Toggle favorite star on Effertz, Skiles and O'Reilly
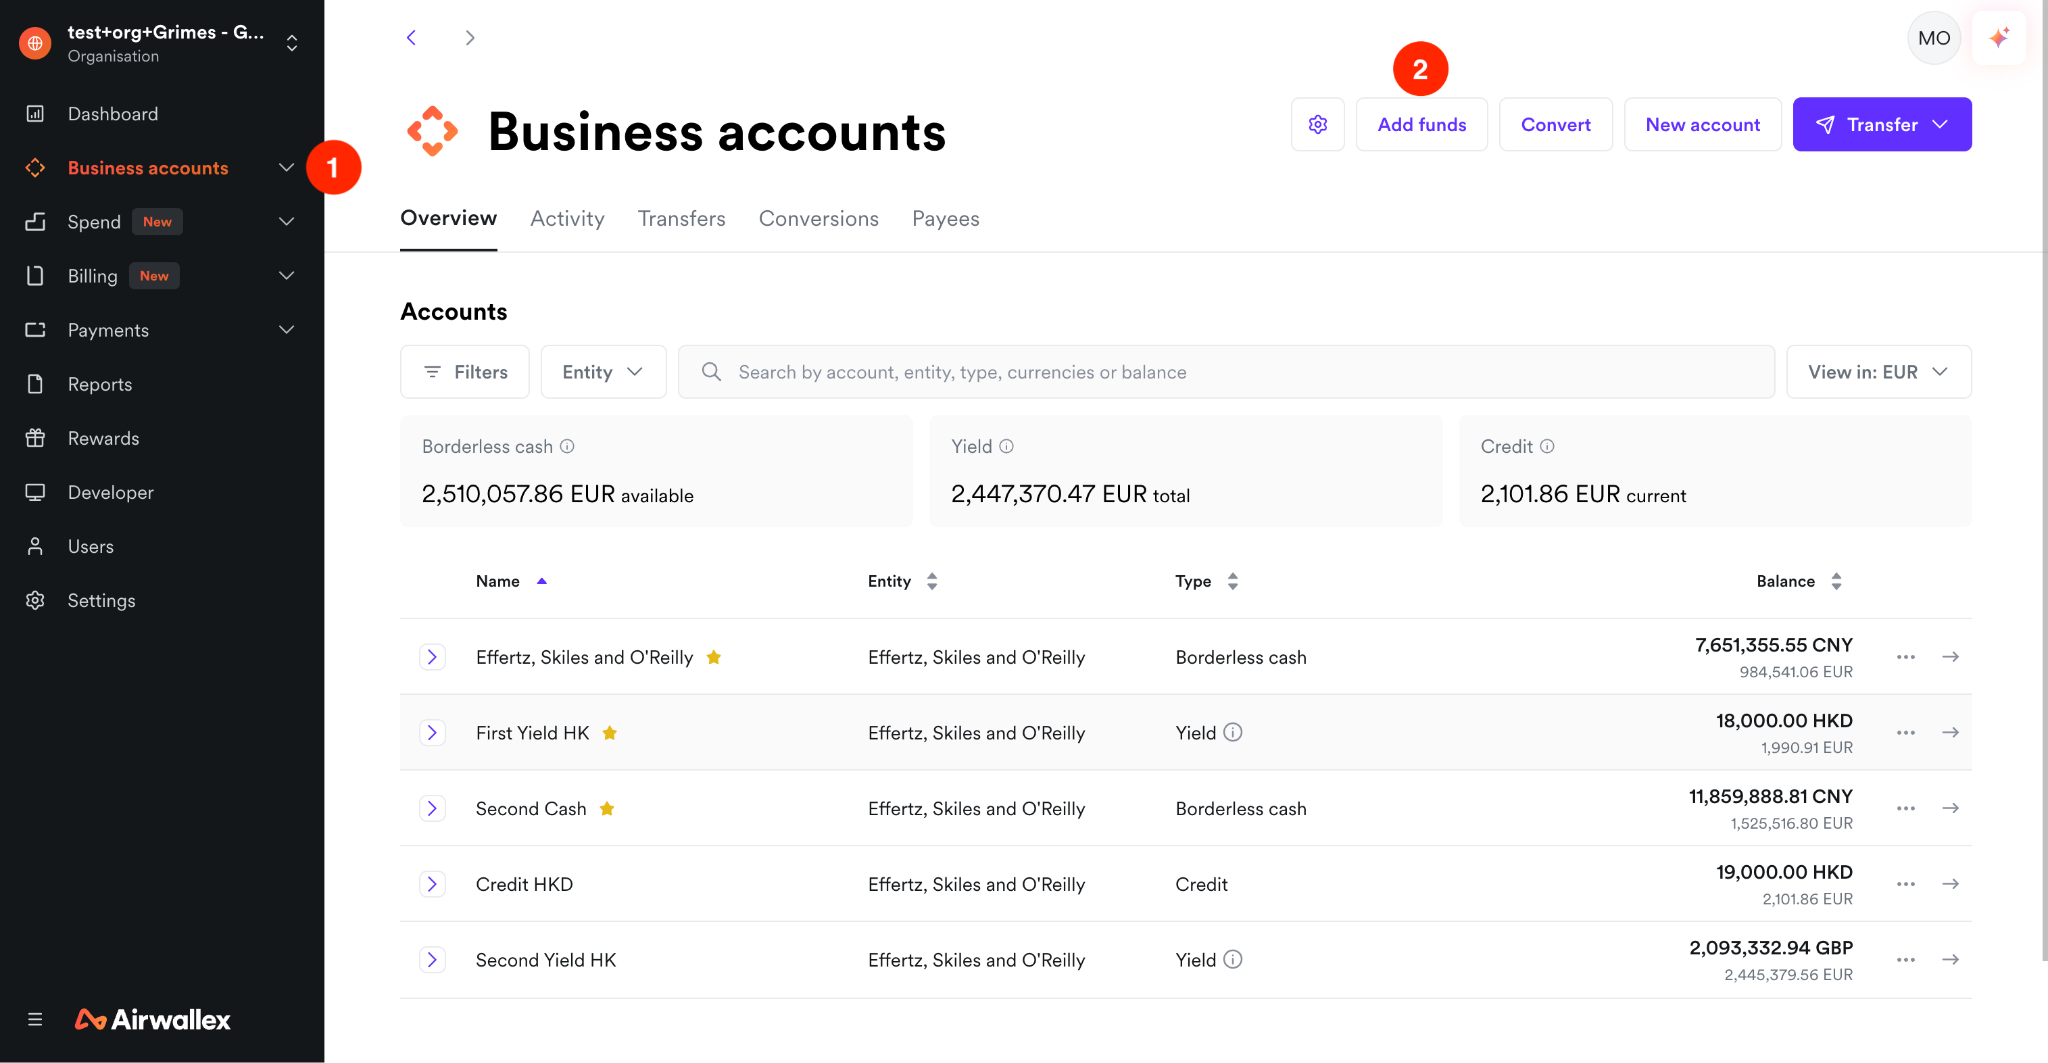This screenshot has height=1063, width=2048. coord(714,657)
